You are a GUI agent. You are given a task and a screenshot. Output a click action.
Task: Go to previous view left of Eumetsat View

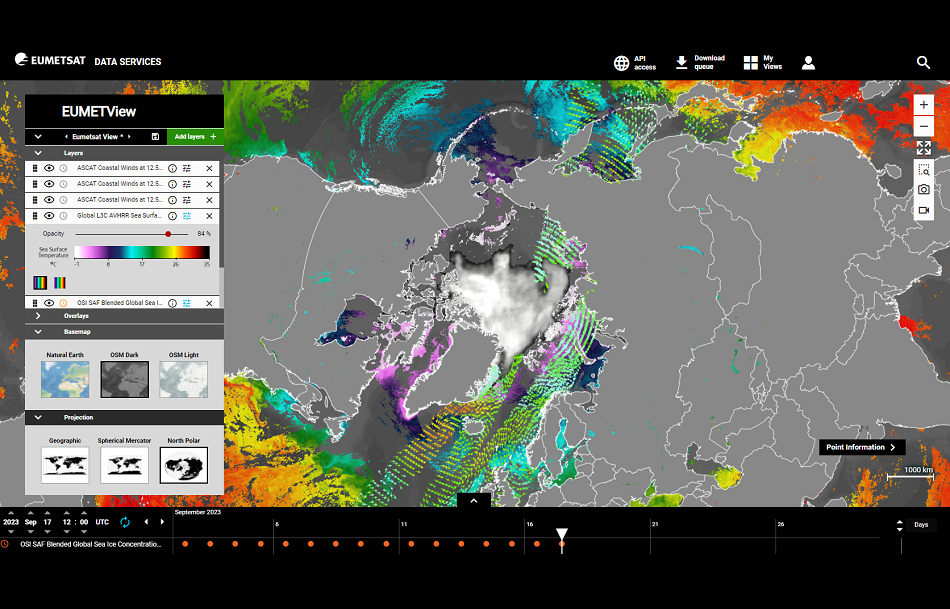click(66, 137)
